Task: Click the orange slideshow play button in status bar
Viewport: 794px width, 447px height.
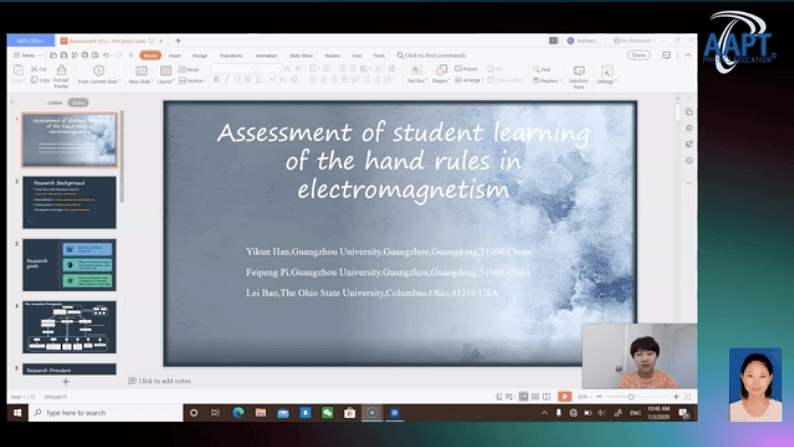Action: point(565,396)
